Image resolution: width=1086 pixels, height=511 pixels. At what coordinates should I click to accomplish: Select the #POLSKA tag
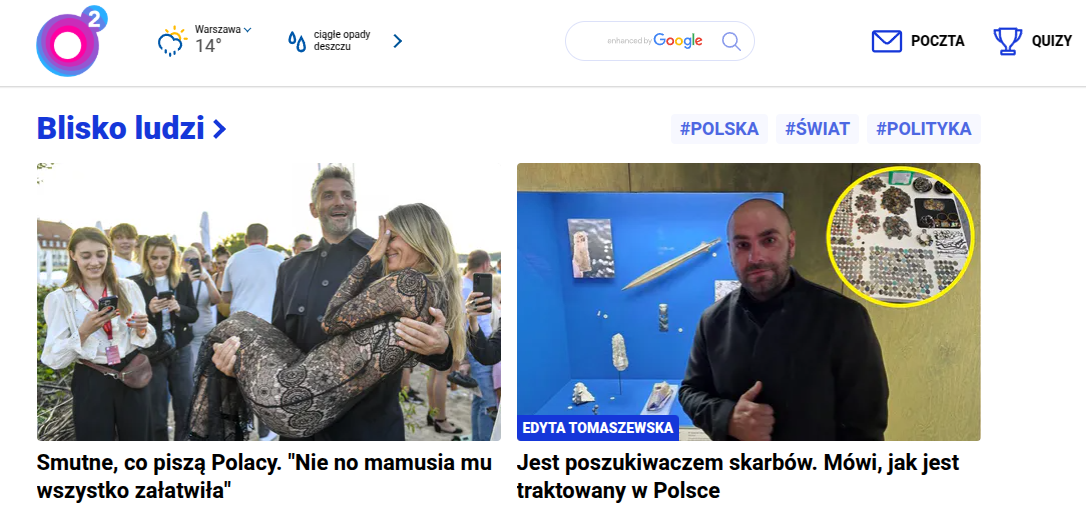719,129
